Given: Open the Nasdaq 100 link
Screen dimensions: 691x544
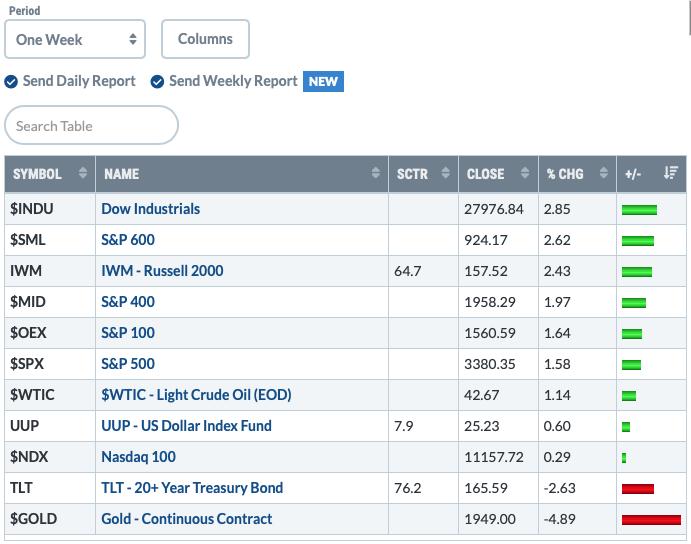Looking at the screenshot, I should point(138,457).
